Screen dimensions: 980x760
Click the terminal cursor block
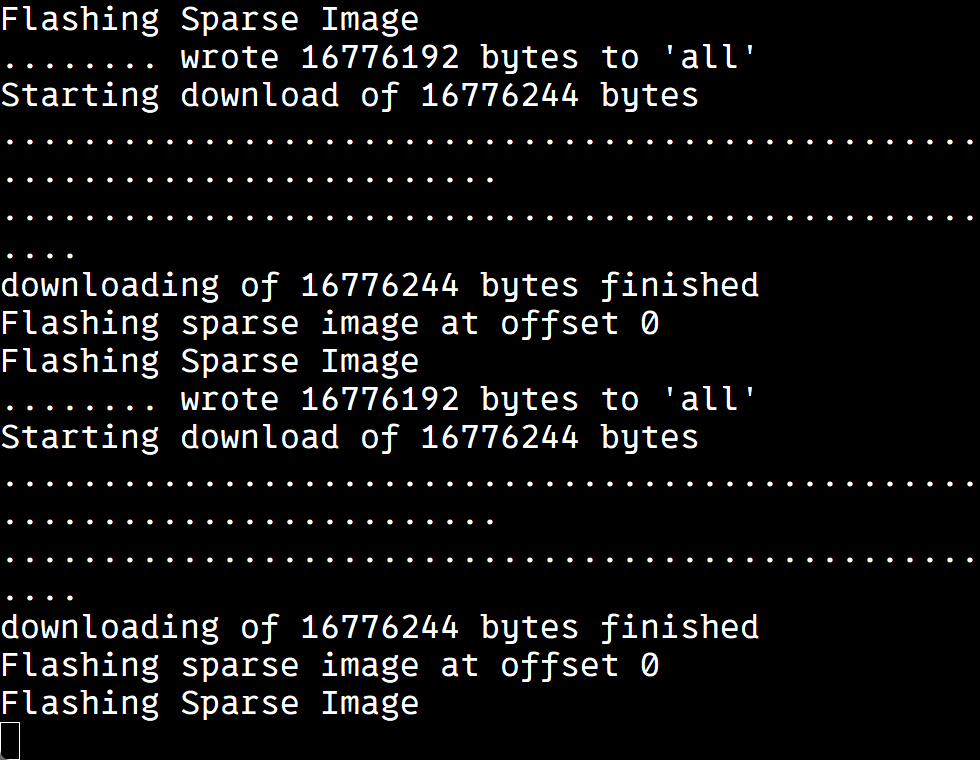click(x=9, y=740)
